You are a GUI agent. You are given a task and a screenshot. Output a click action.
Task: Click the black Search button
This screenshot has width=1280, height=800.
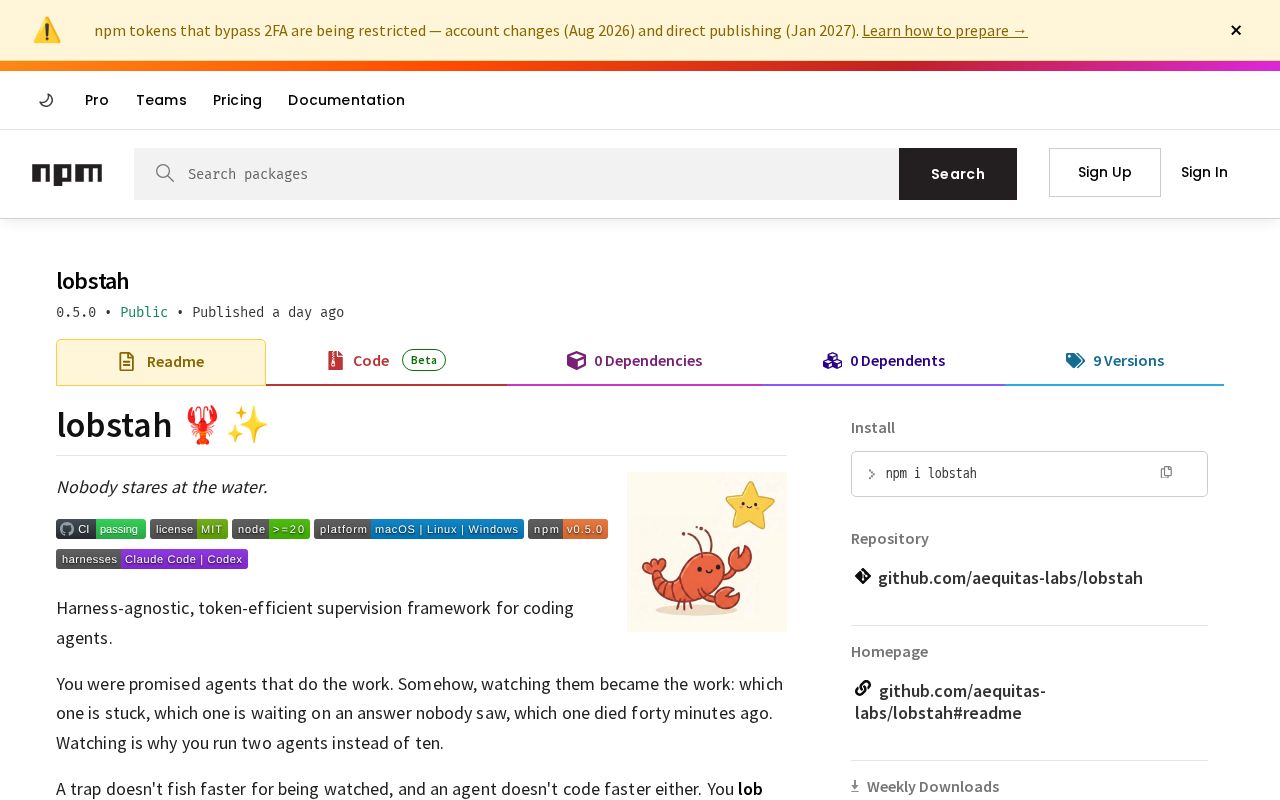pyautogui.click(x=958, y=174)
